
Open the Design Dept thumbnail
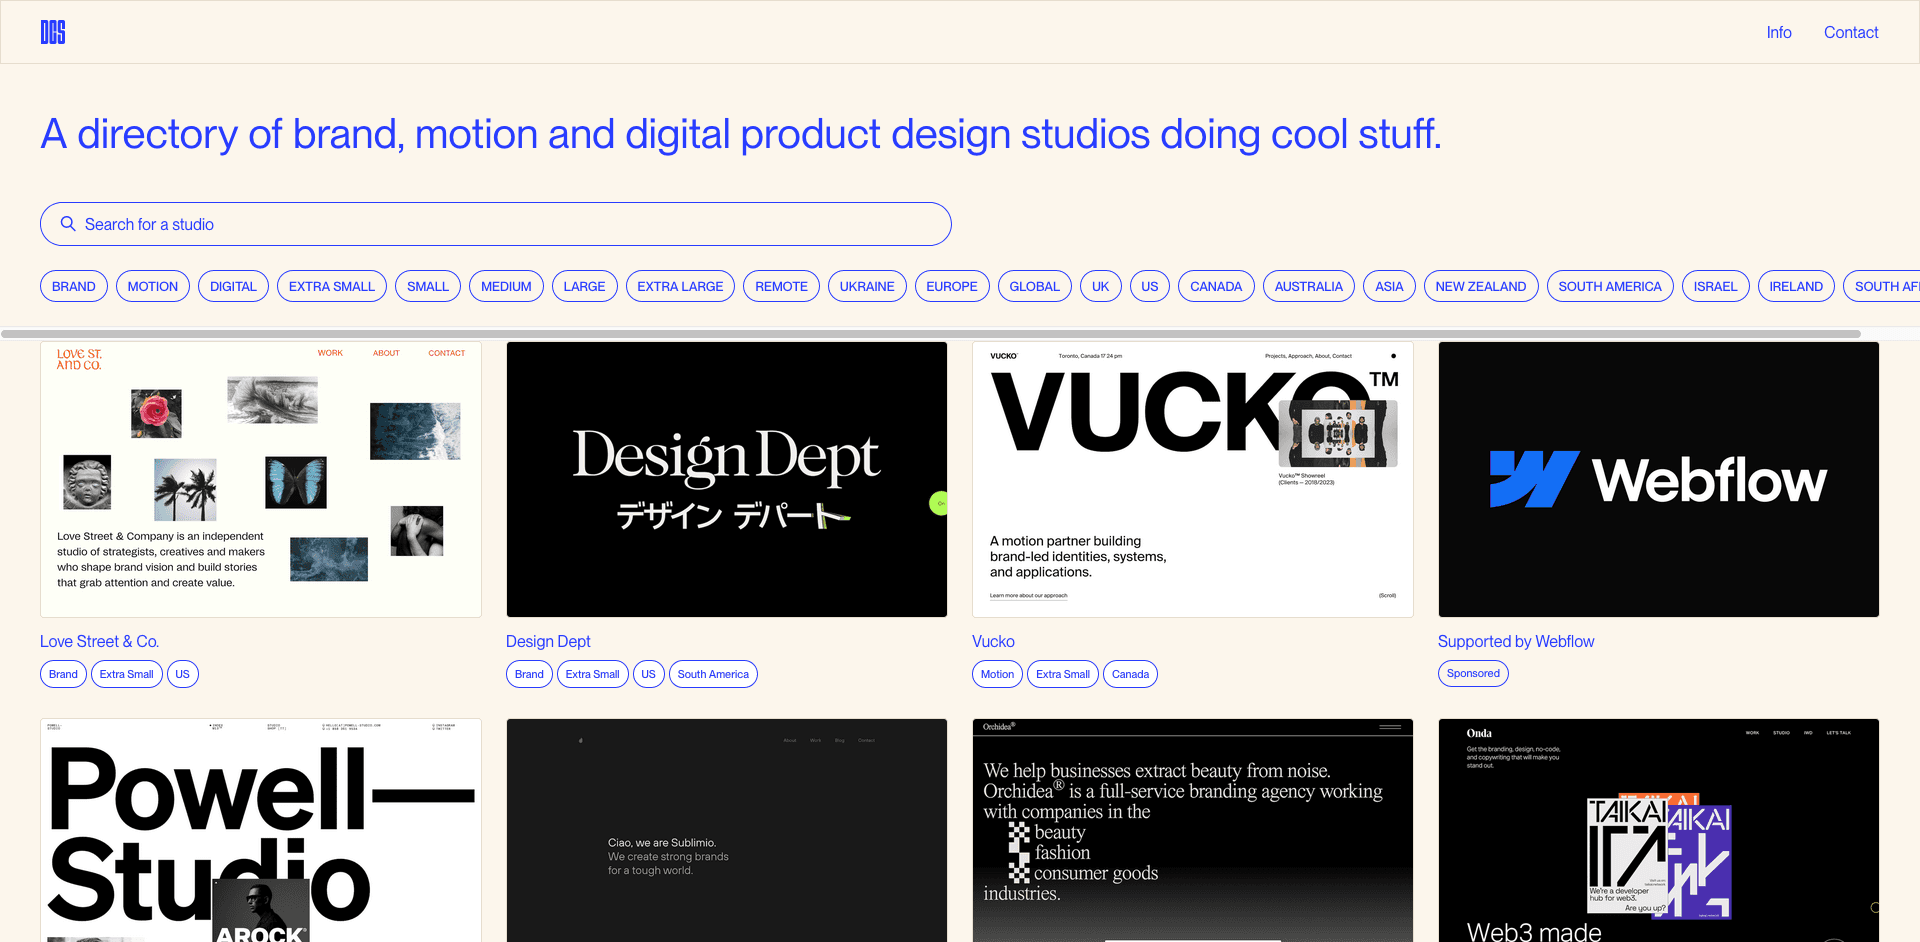point(727,479)
